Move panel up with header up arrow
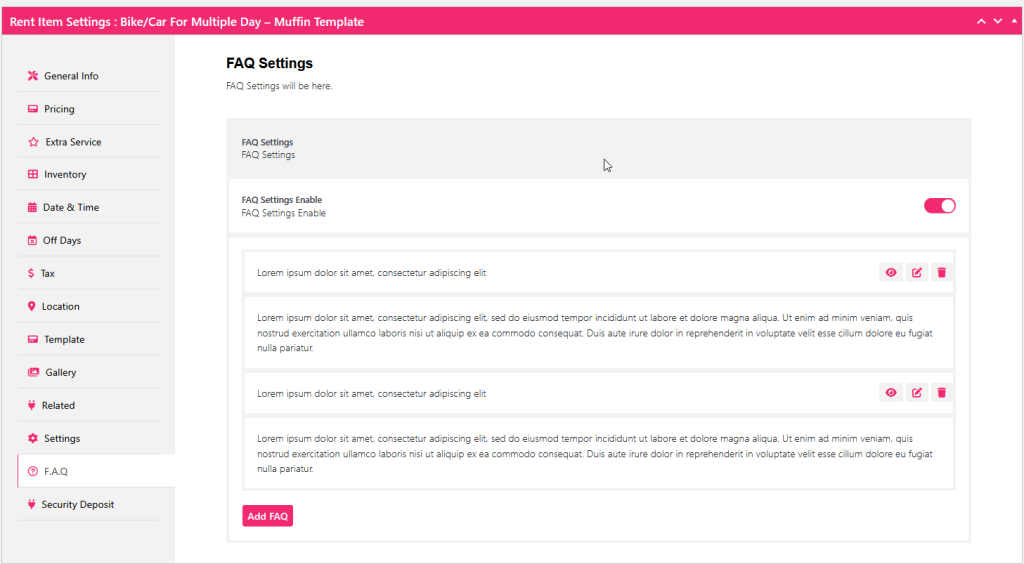 coord(981,21)
